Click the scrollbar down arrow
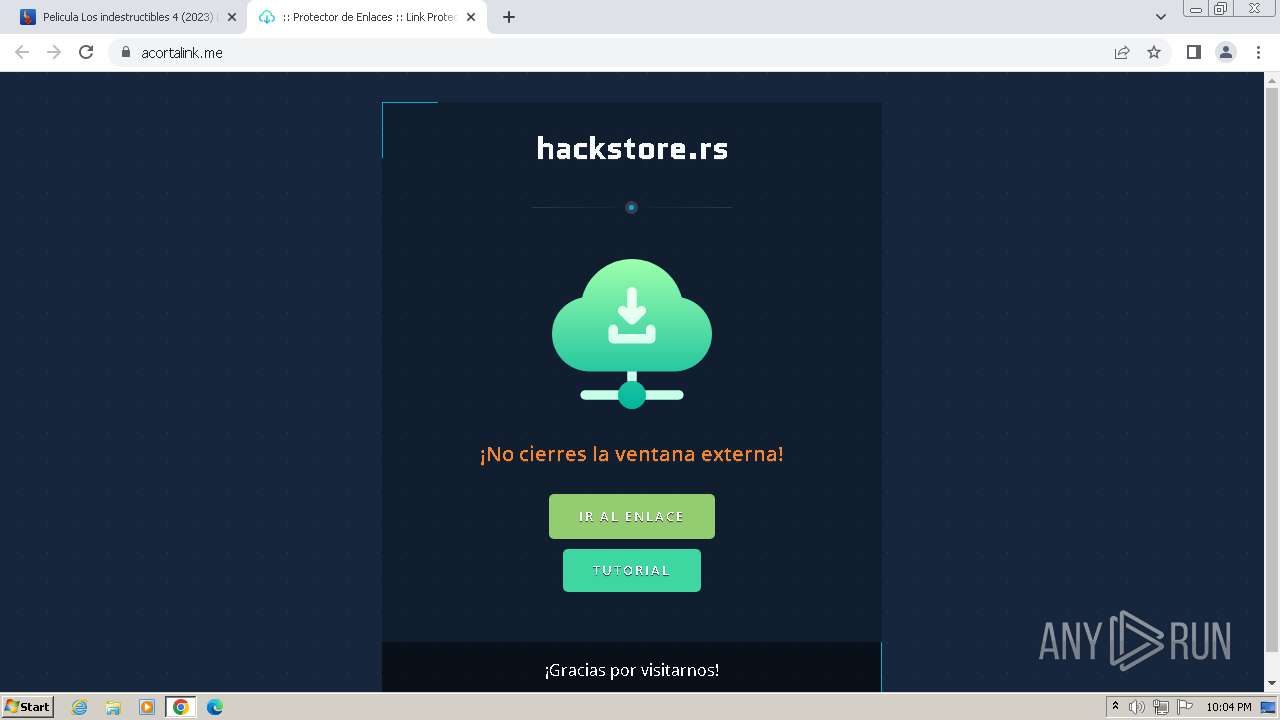This screenshot has height=720, width=1280. (x=1272, y=684)
